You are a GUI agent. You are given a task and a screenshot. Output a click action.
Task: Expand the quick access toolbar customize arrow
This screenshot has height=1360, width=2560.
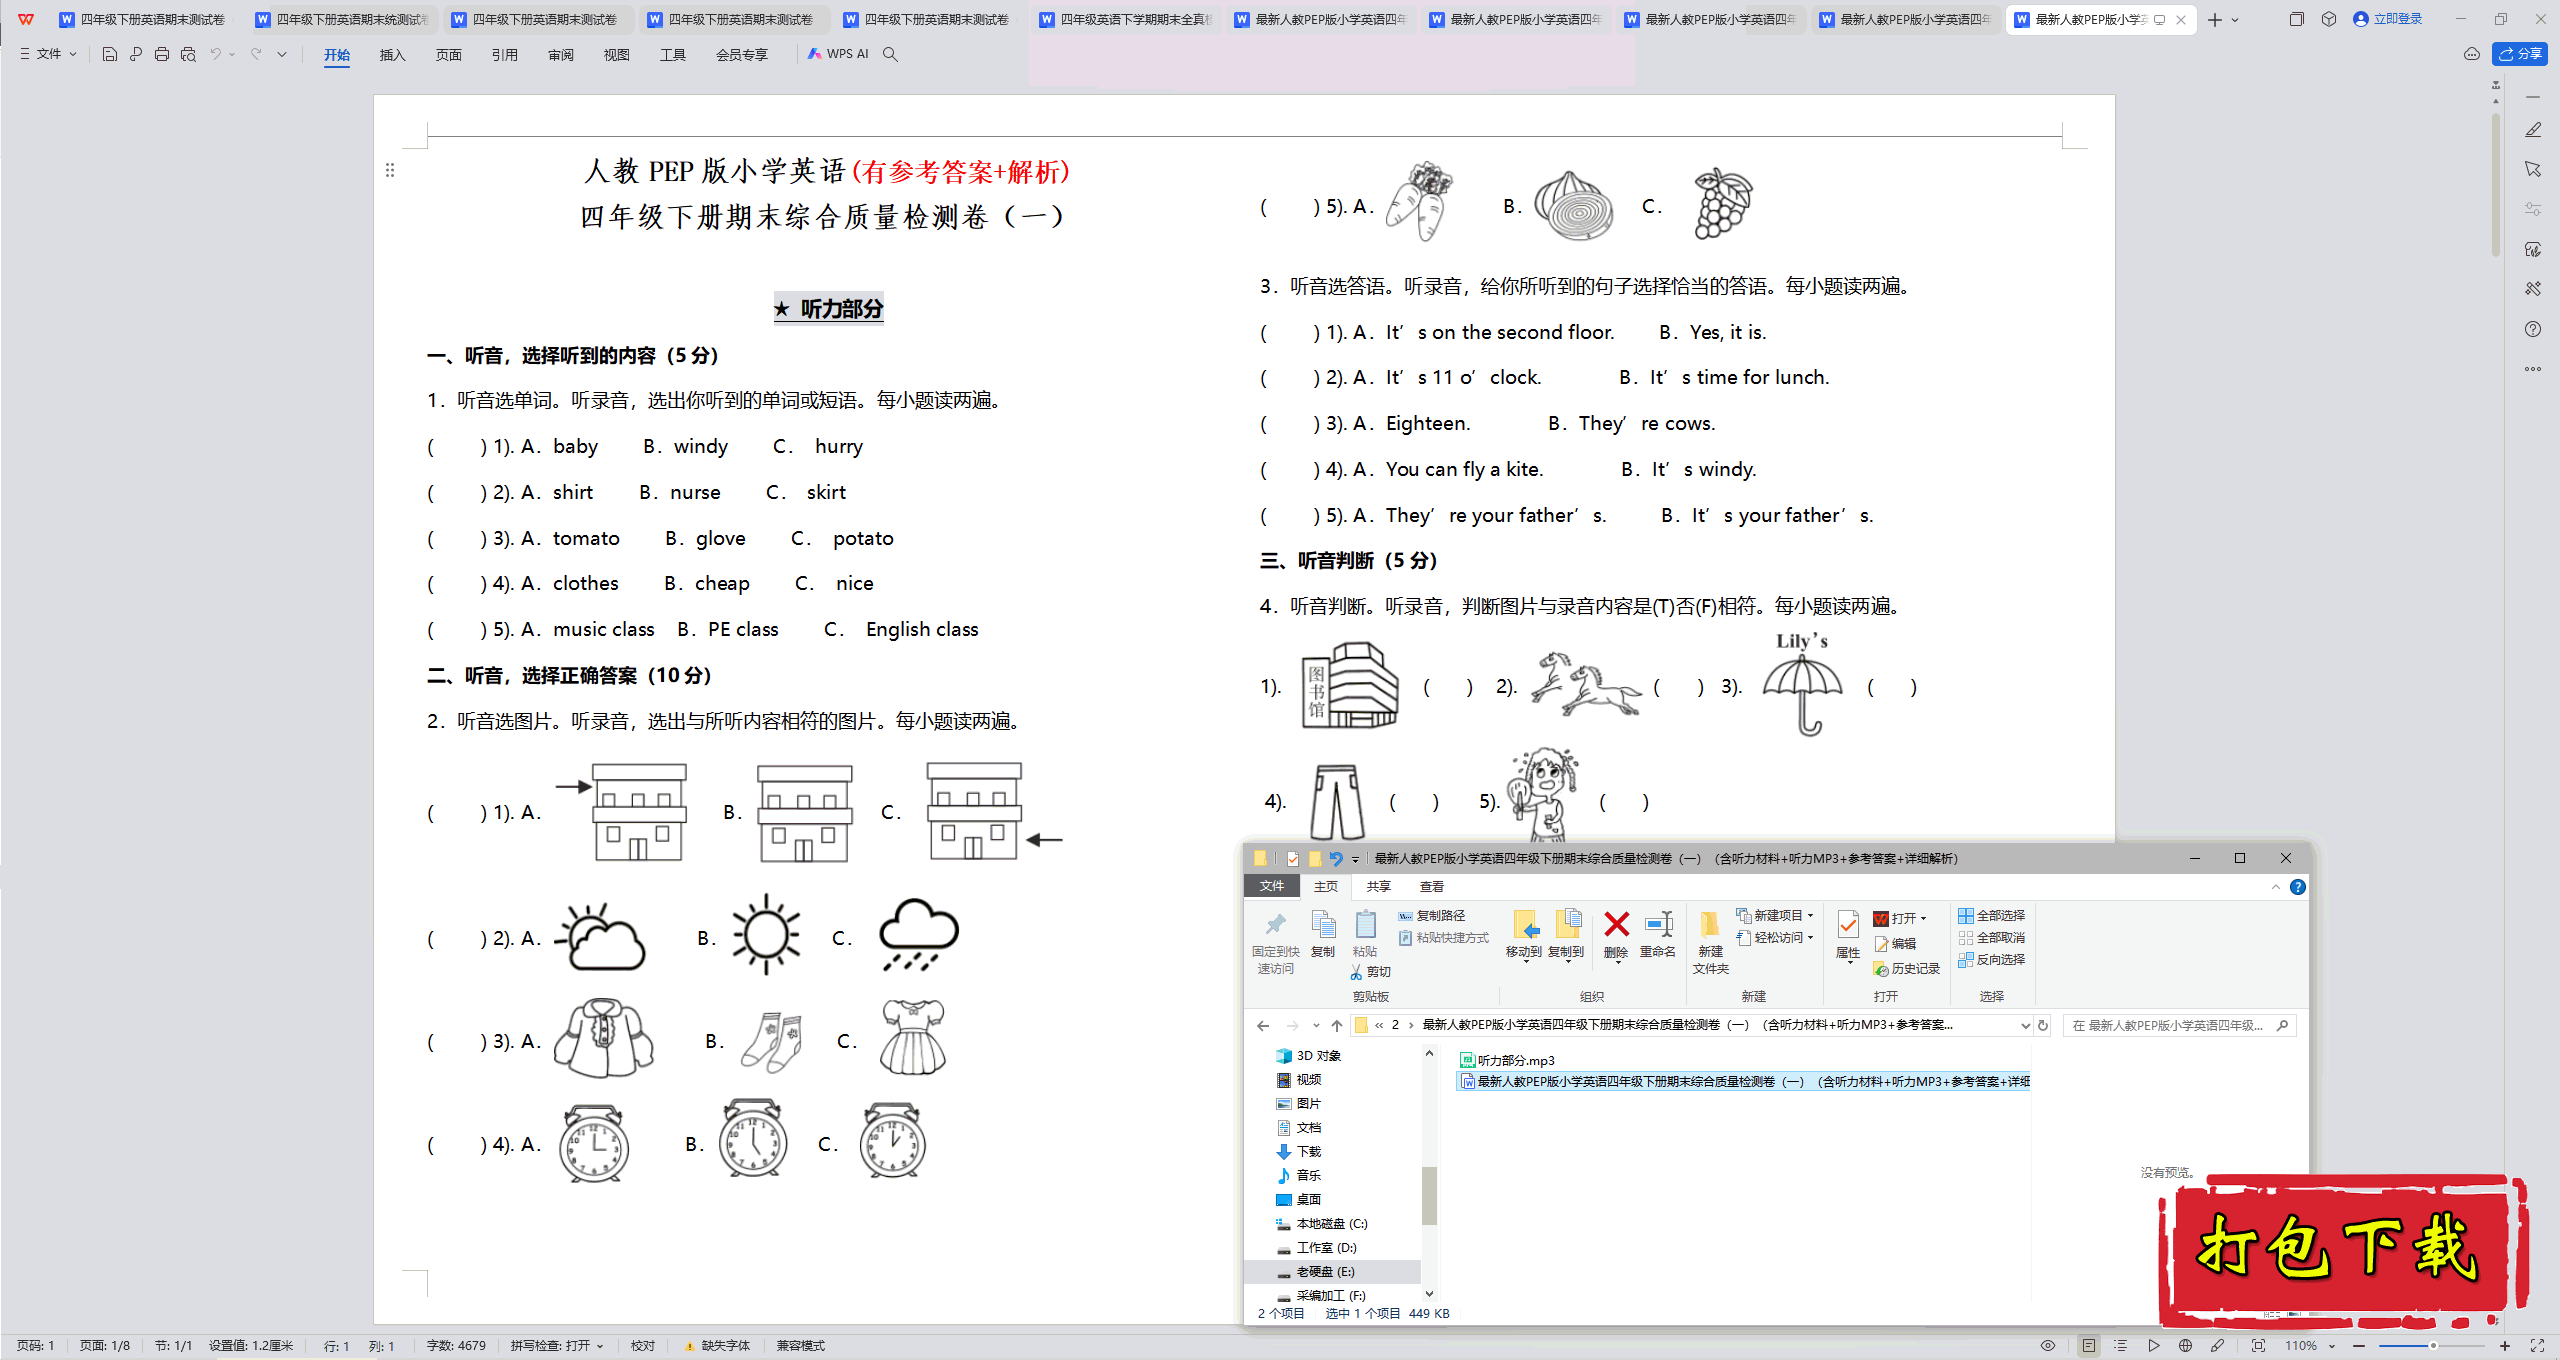tap(282, 54)
